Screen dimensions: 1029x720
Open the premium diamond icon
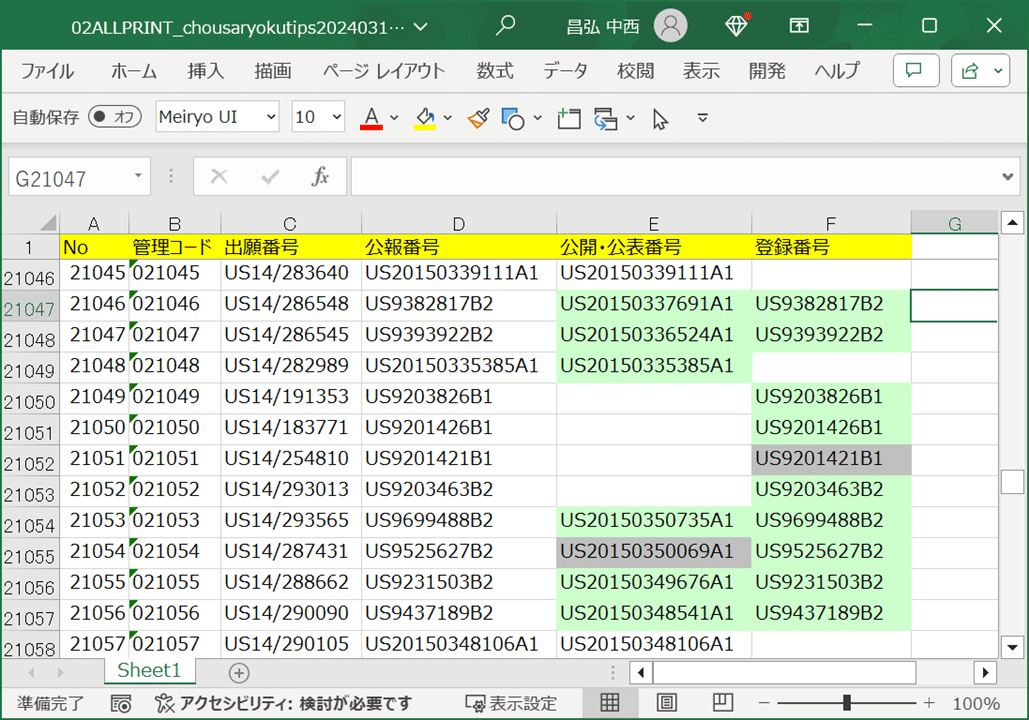(736, 26)
